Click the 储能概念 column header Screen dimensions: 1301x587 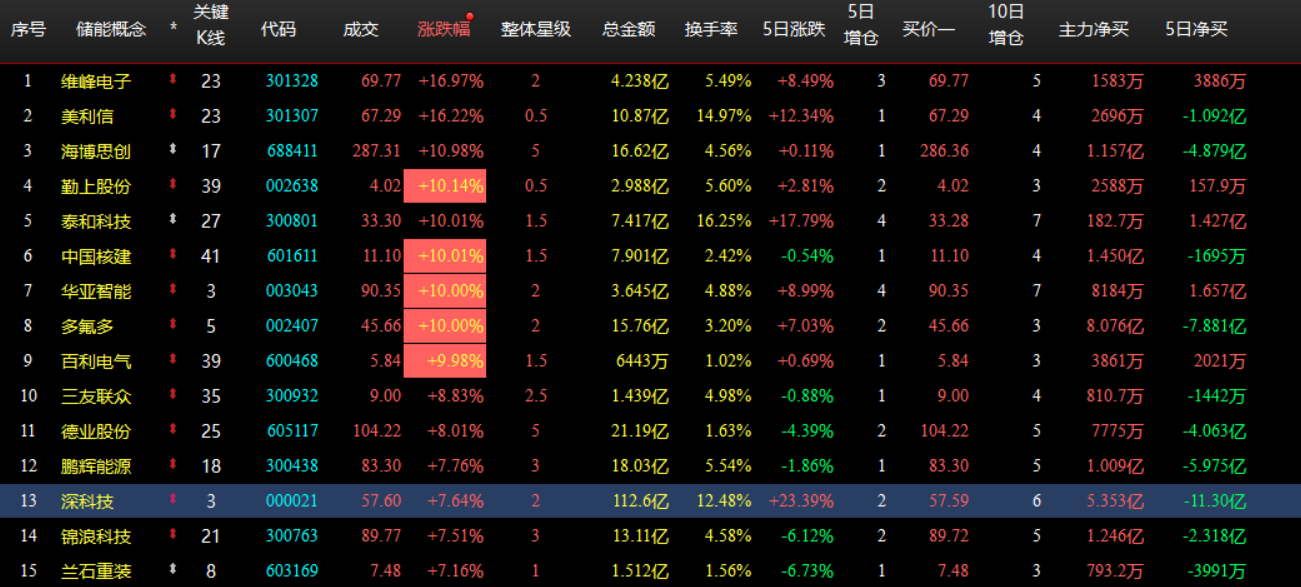click(x=111, y=29)
